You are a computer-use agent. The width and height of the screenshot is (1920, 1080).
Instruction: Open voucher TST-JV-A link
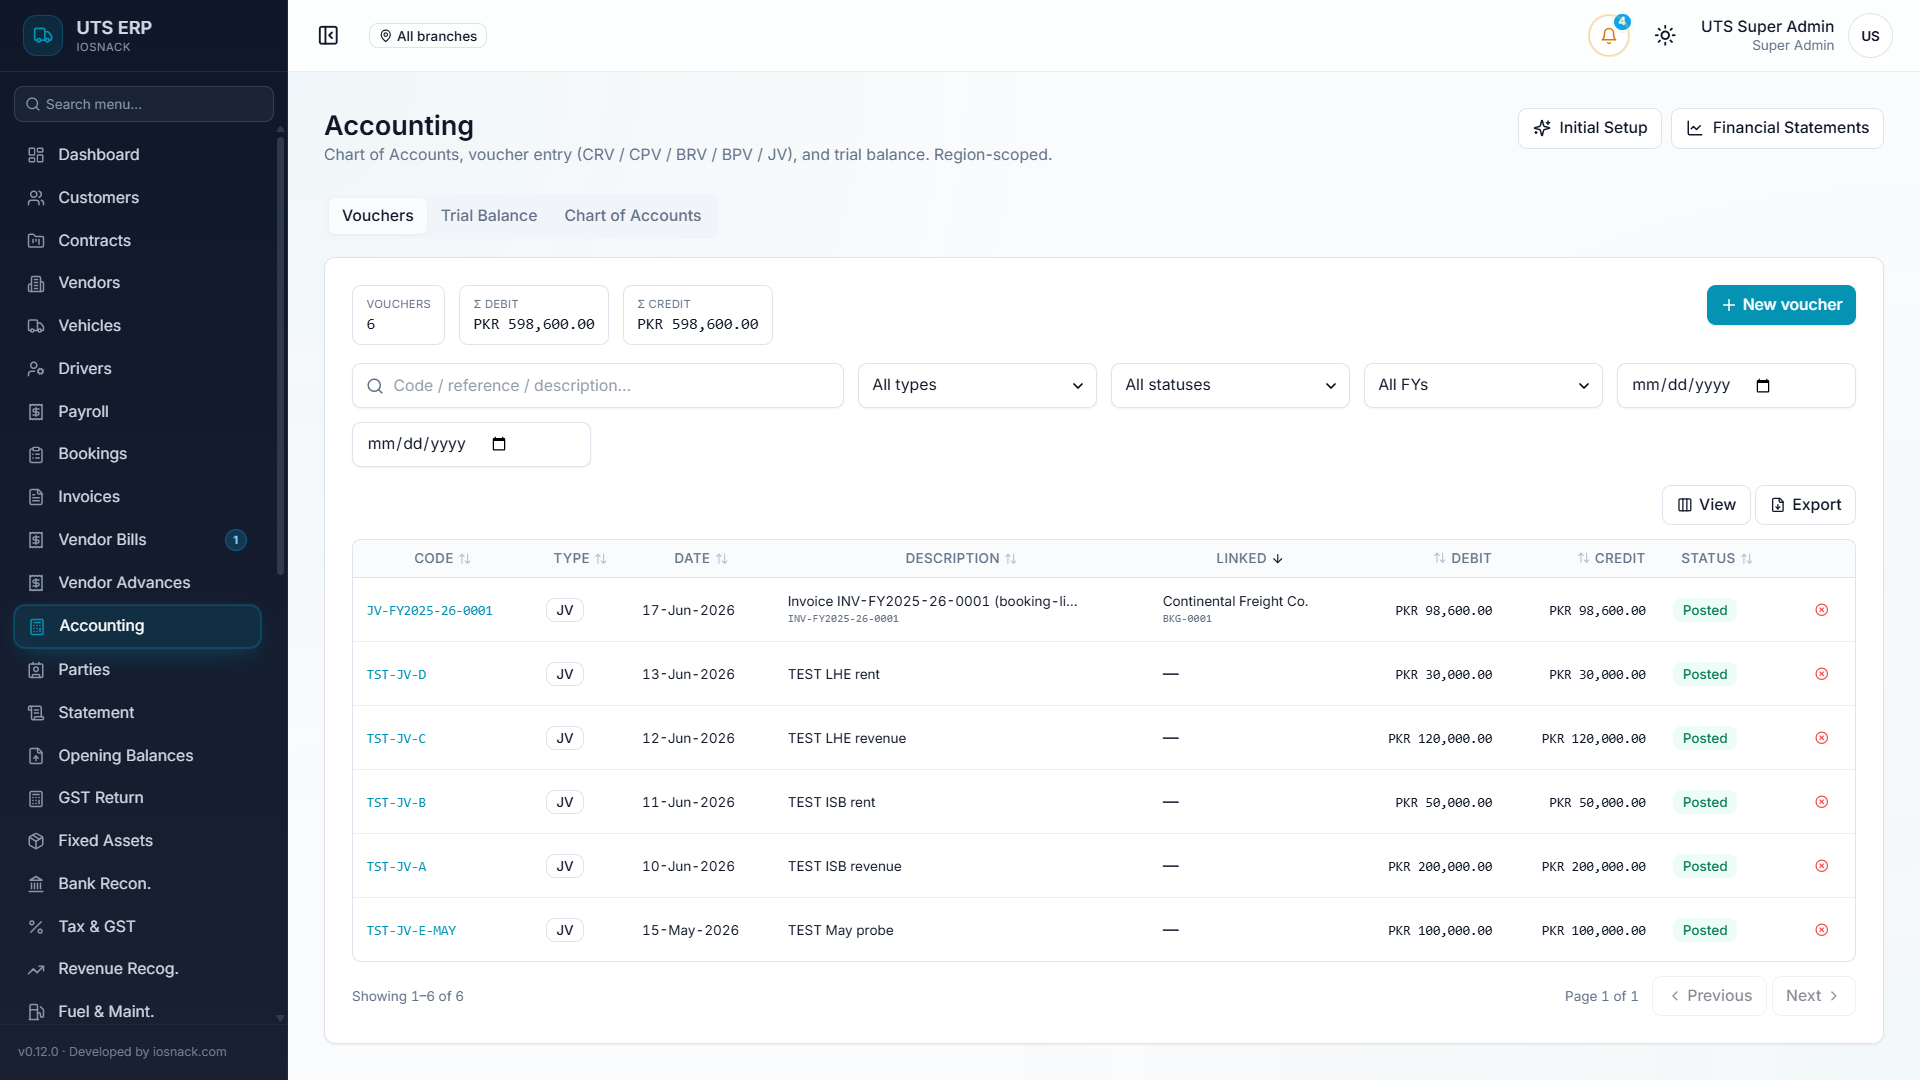click(396, 867)
